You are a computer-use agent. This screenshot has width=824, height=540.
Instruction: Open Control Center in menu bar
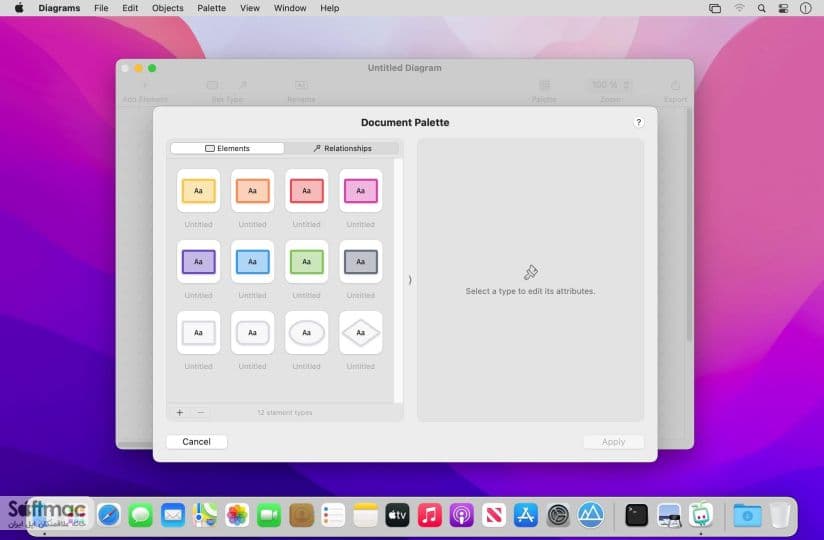click(x=783, y=8)
